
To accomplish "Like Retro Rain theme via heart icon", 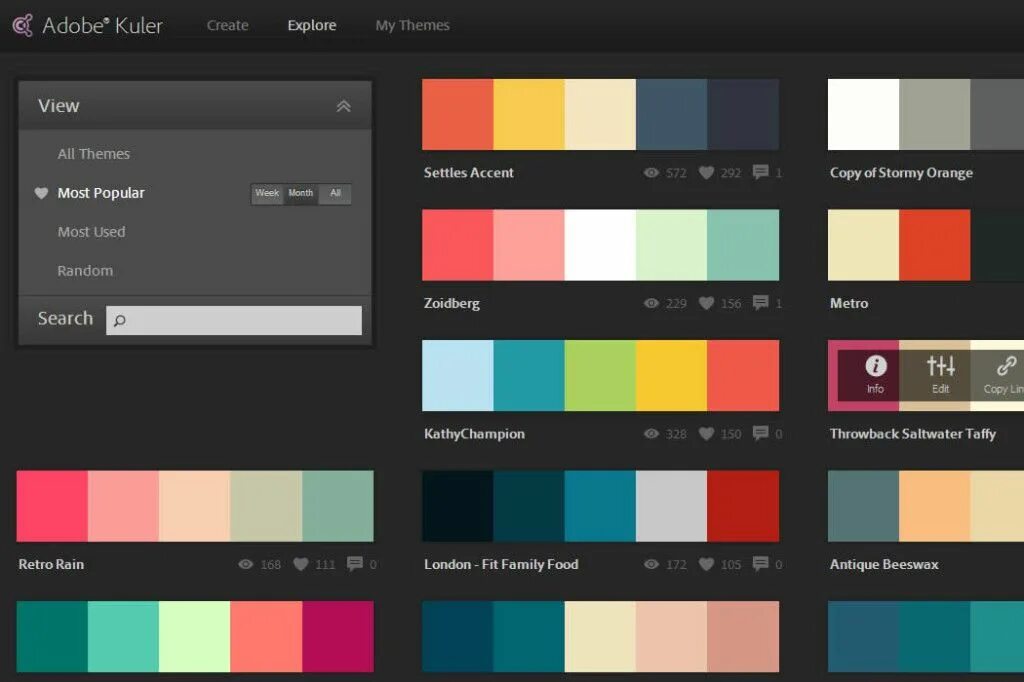I will pos(300,564).
